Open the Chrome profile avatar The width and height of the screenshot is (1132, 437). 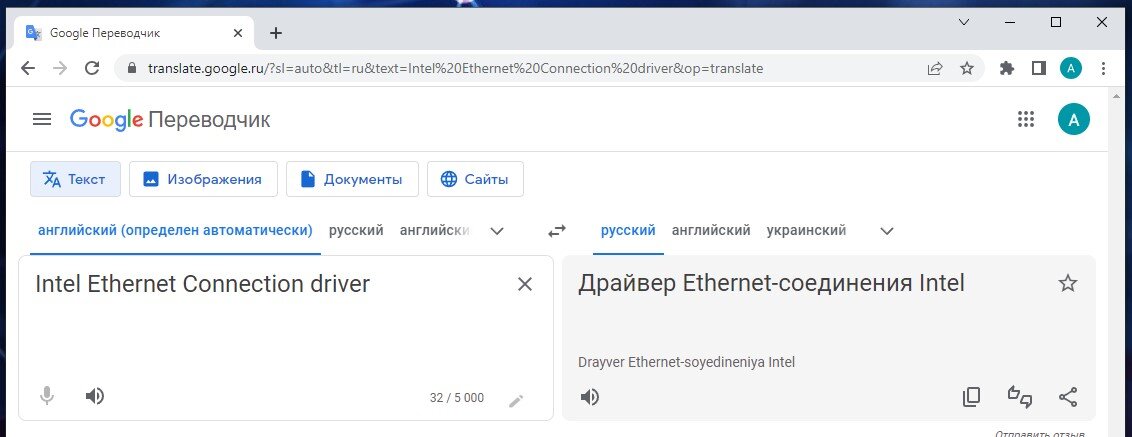(1071, 69)
